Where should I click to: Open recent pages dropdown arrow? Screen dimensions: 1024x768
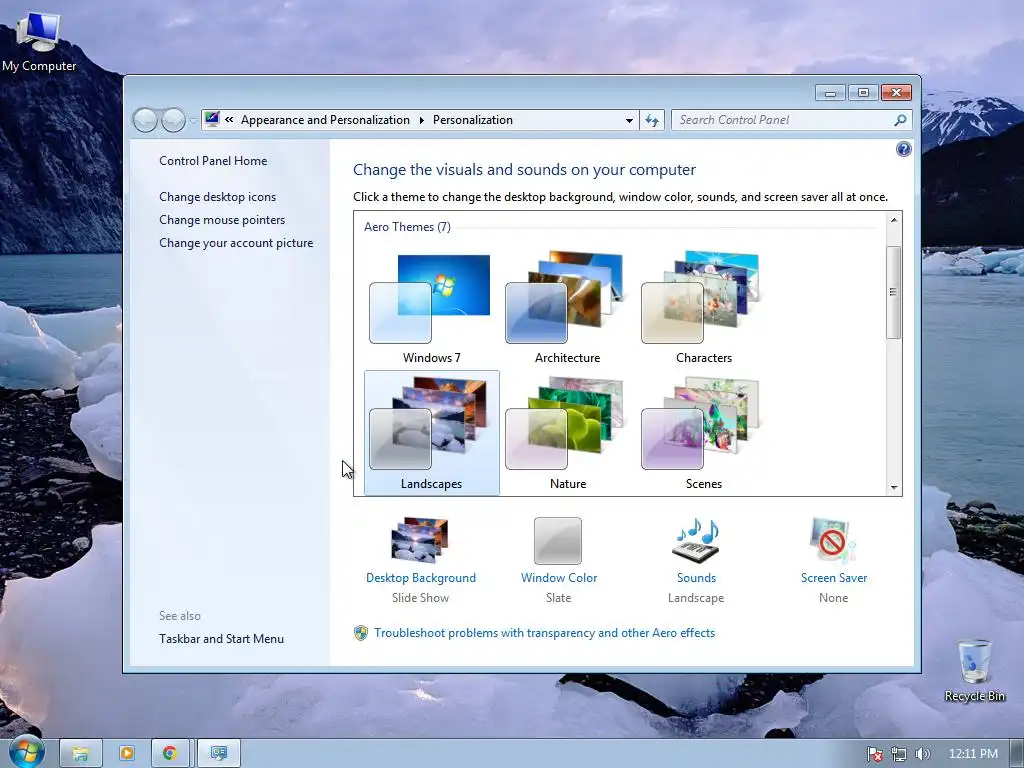point(193,121)
